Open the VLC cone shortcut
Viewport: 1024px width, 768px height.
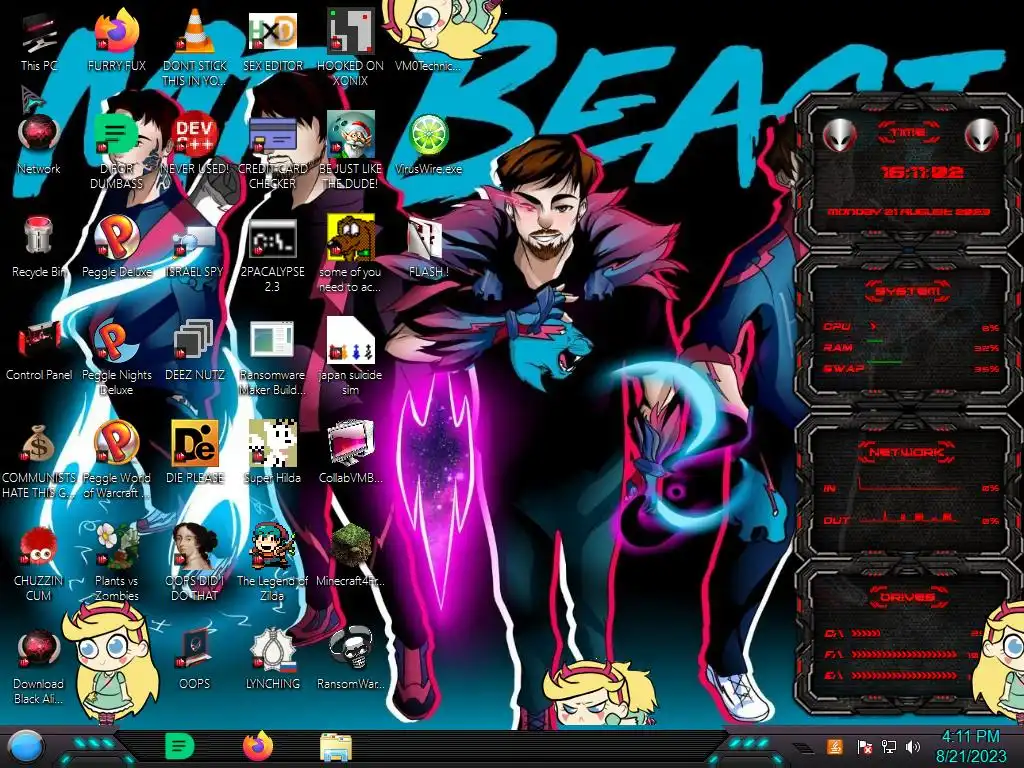coord(194,48)
